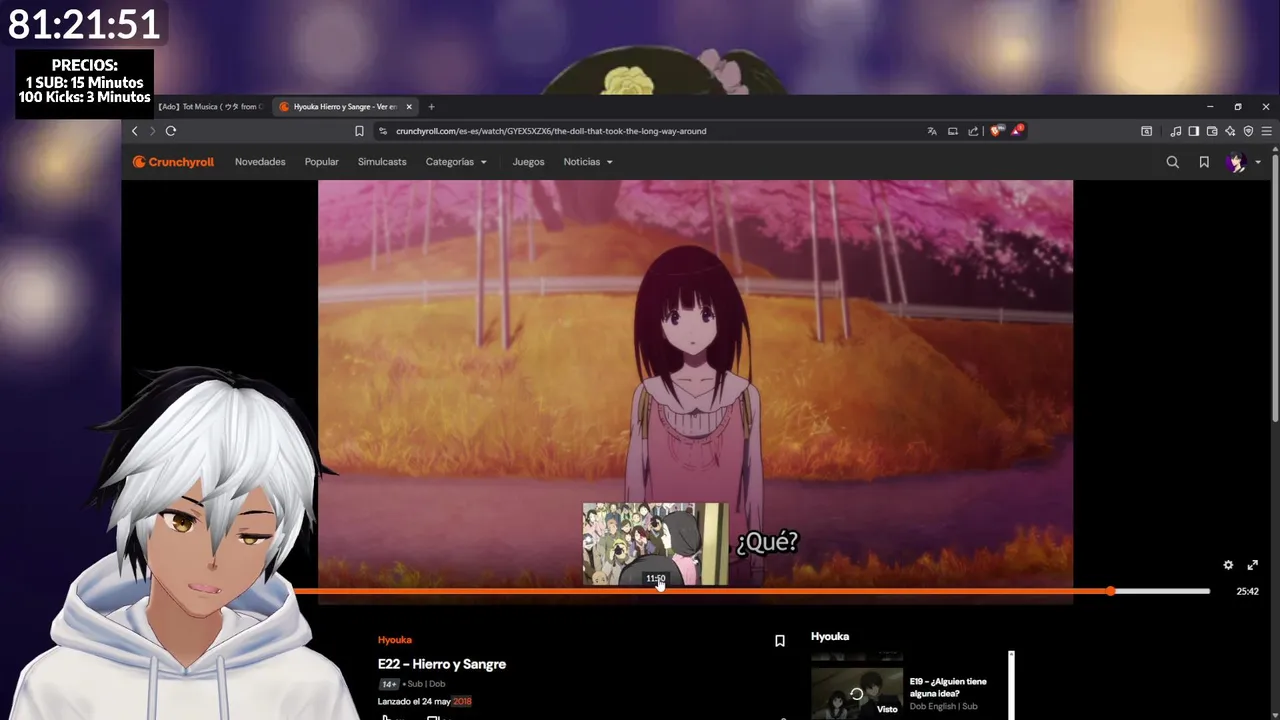The height and width of the screenshot is (720, 1280).
Task: Reload the Crunchyroll page
Action: (x=171, y=131)
